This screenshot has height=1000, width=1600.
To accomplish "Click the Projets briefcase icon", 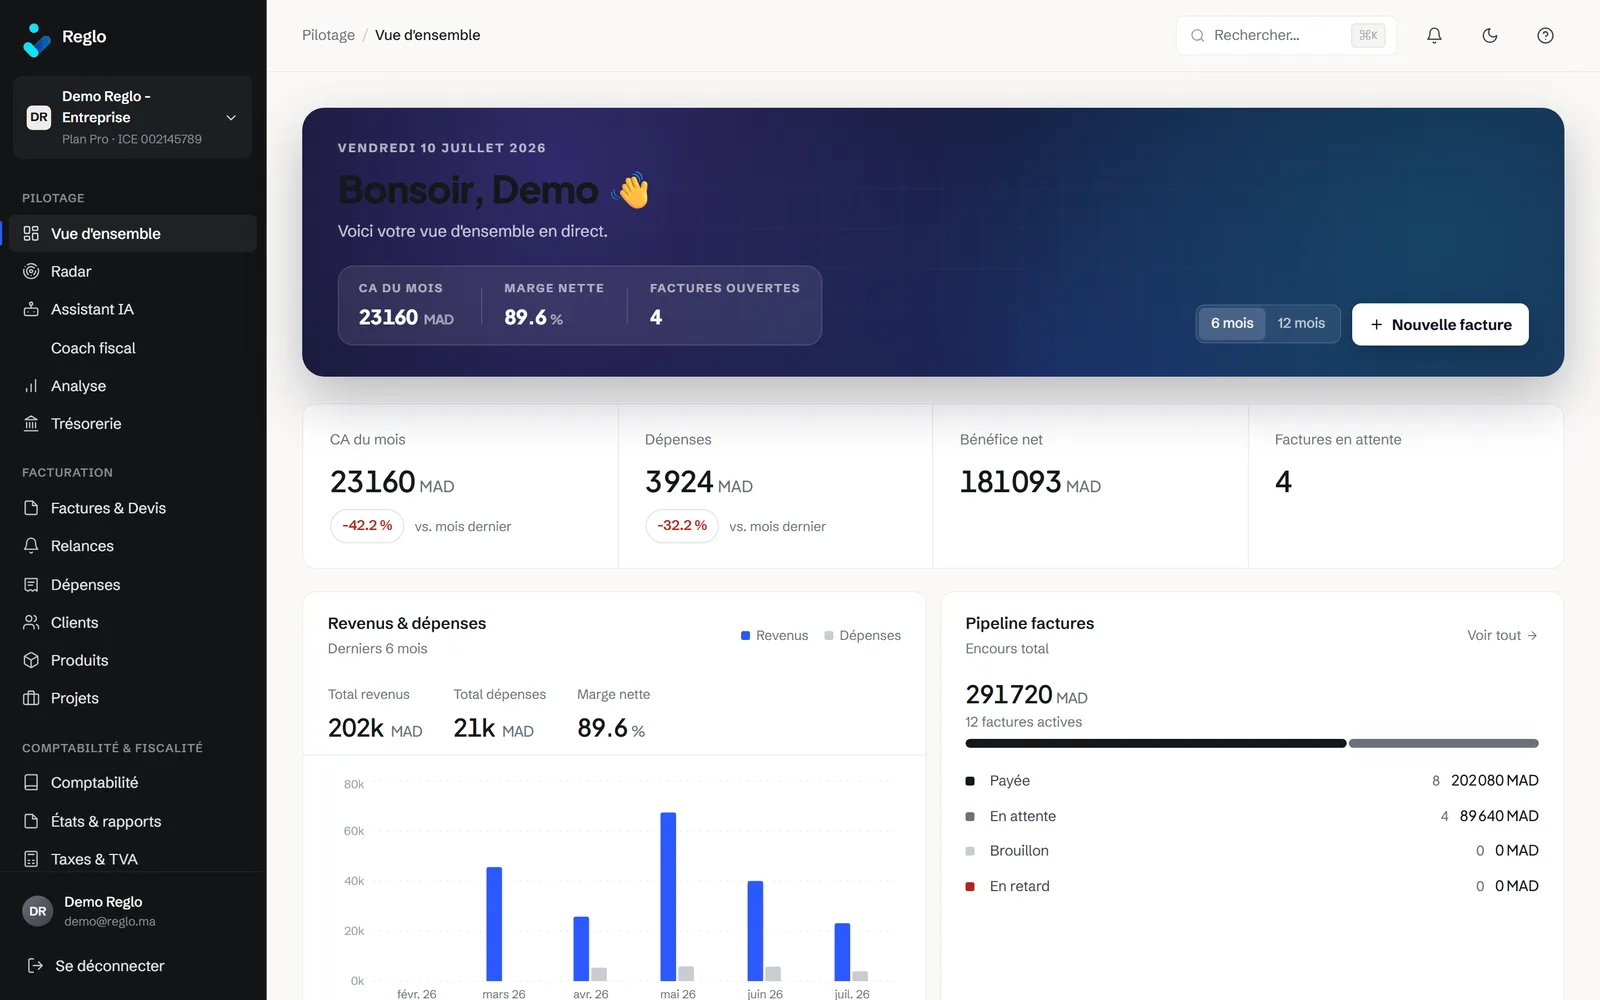I will 31,698.
